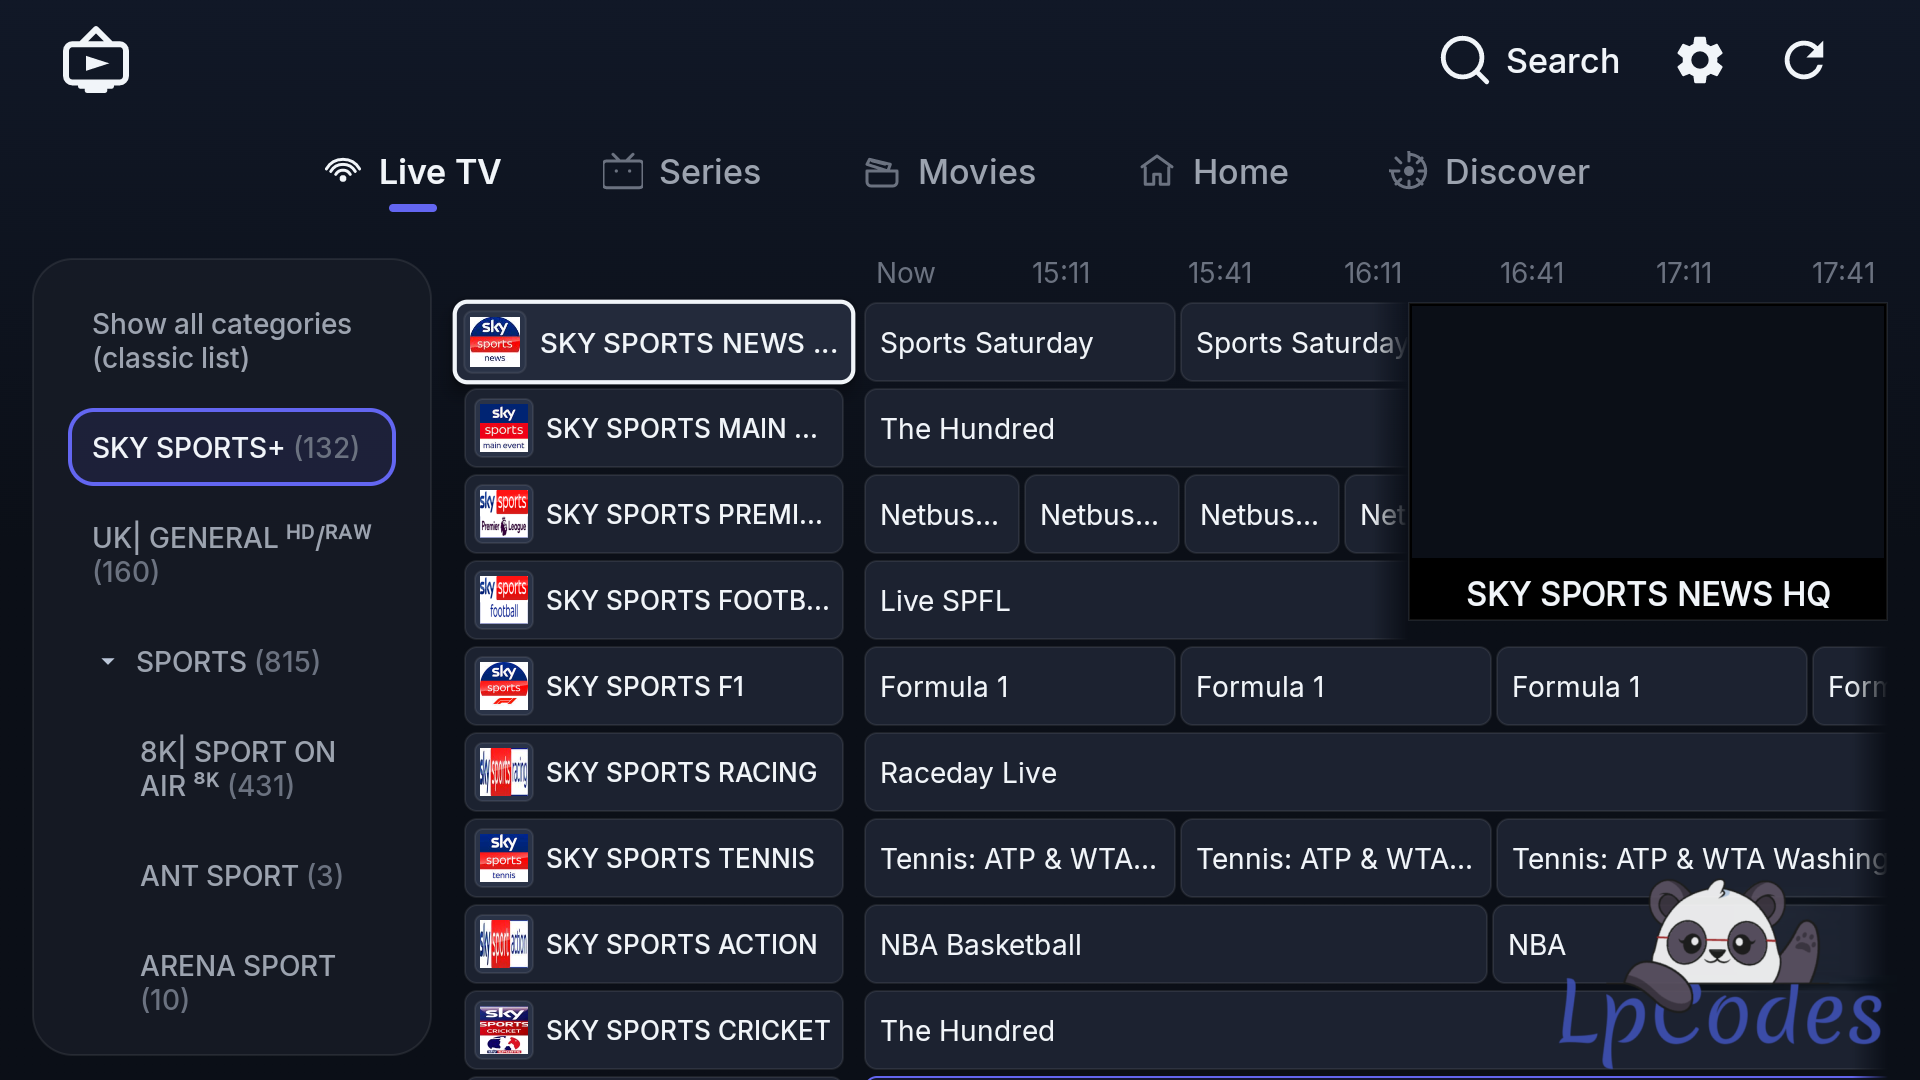The width and height of the screenshot is (1920, 1080).
Task: Select the Sky Sports Tennis channel logo
Action: [504, 858]
